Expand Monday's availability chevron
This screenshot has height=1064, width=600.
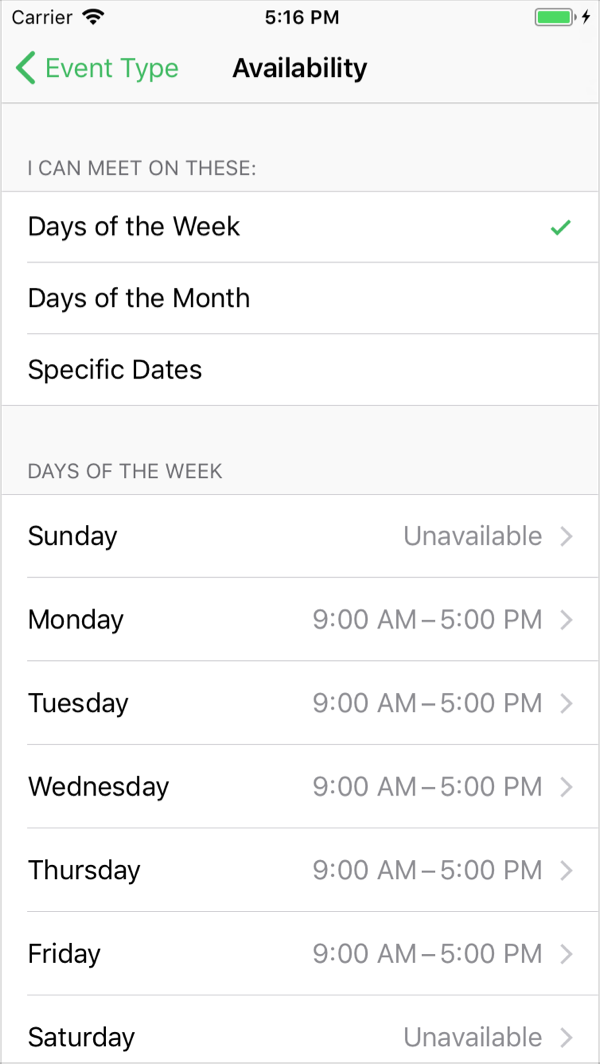point(567,620)
